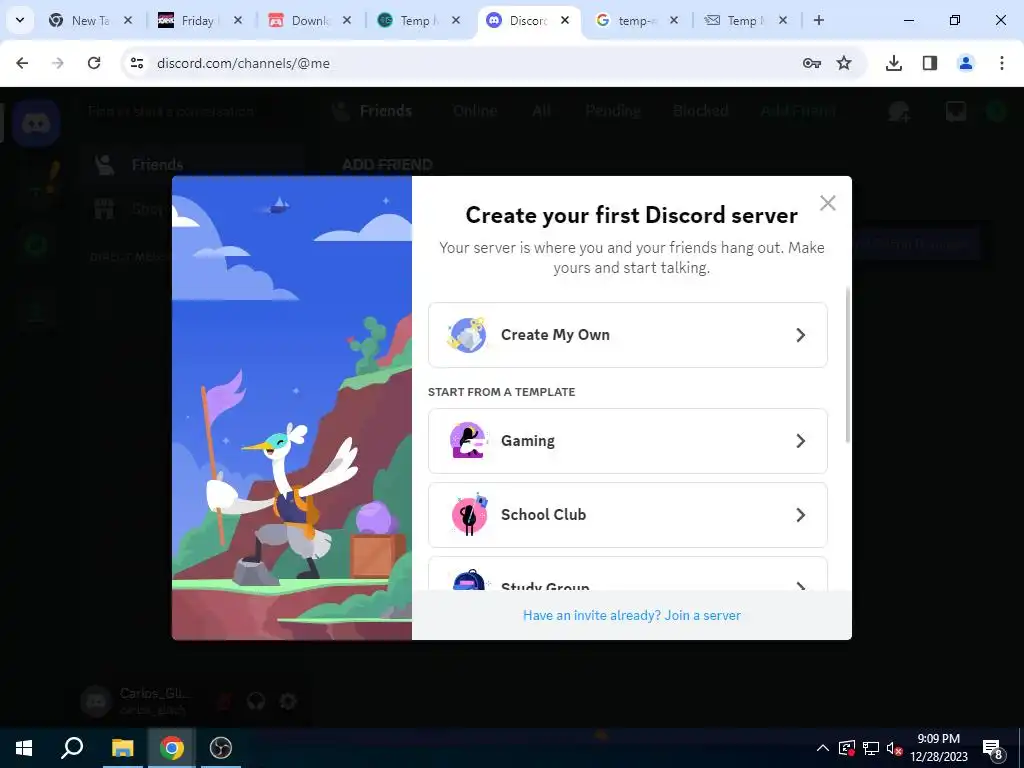Image resolution: width=1024 pixels, height=768 pixels.
Task: Open the Chrome three-dot menu
Action: (1001, 63)
